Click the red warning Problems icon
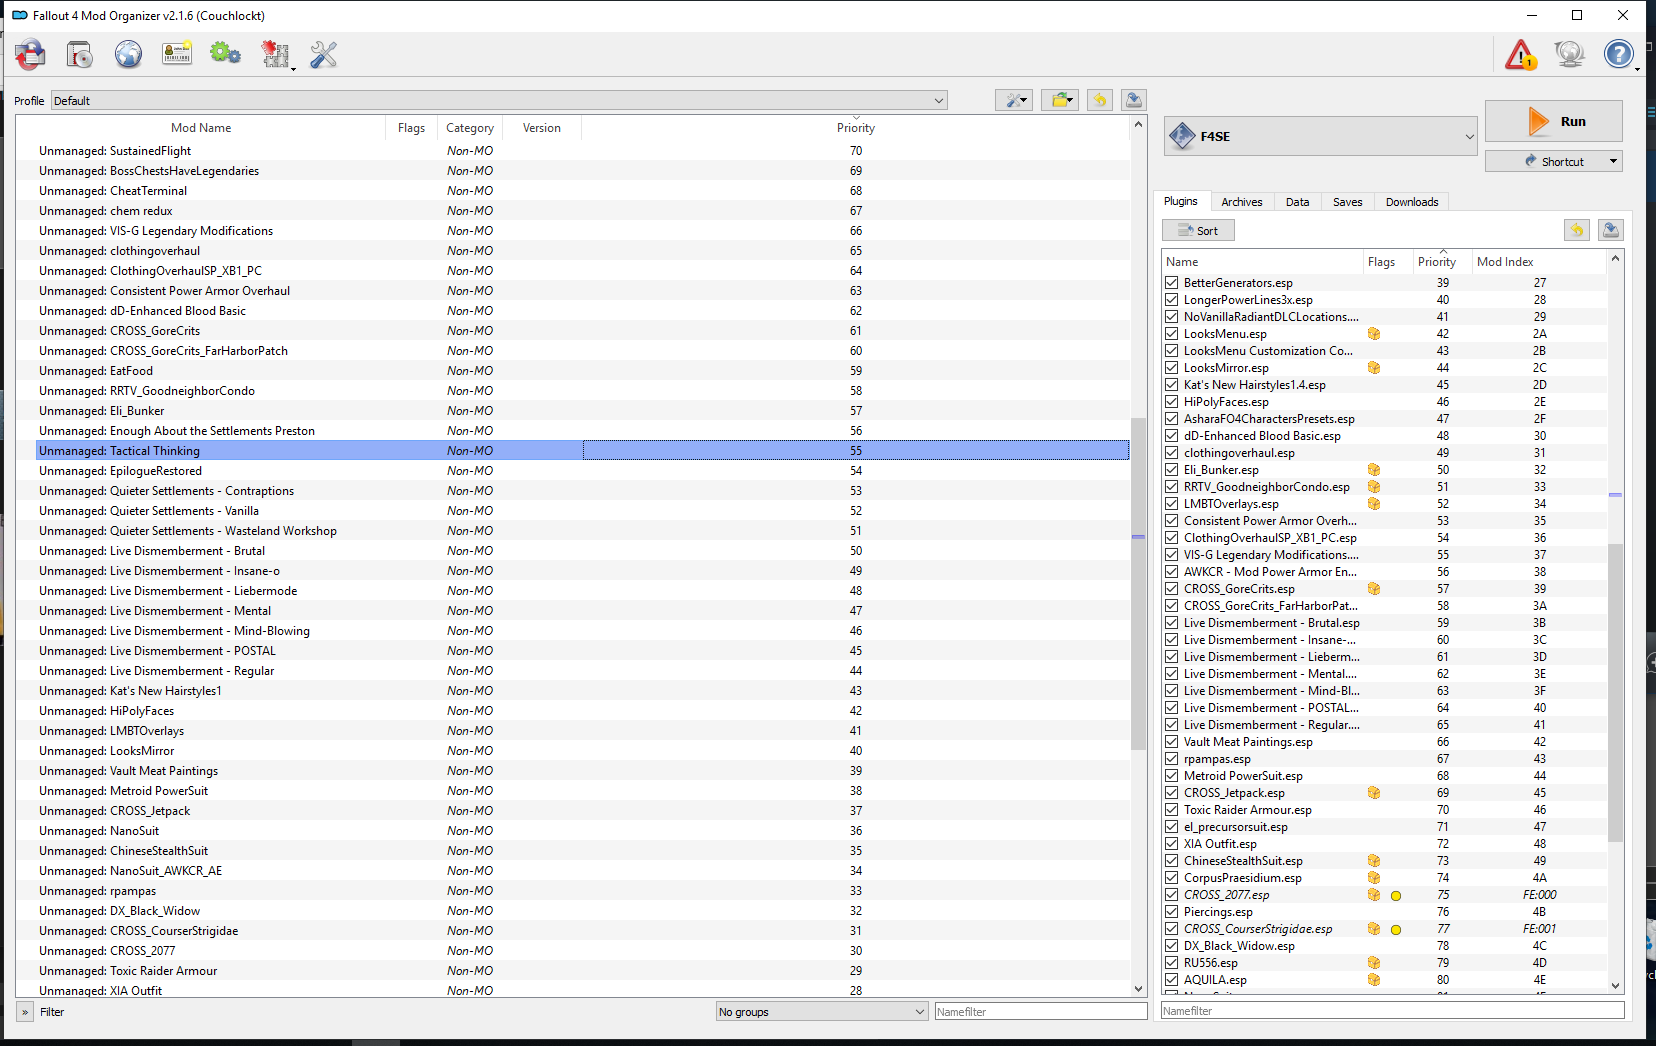The width and height of the screenshot is (1656, 1046). click(x=1520, y=54)
